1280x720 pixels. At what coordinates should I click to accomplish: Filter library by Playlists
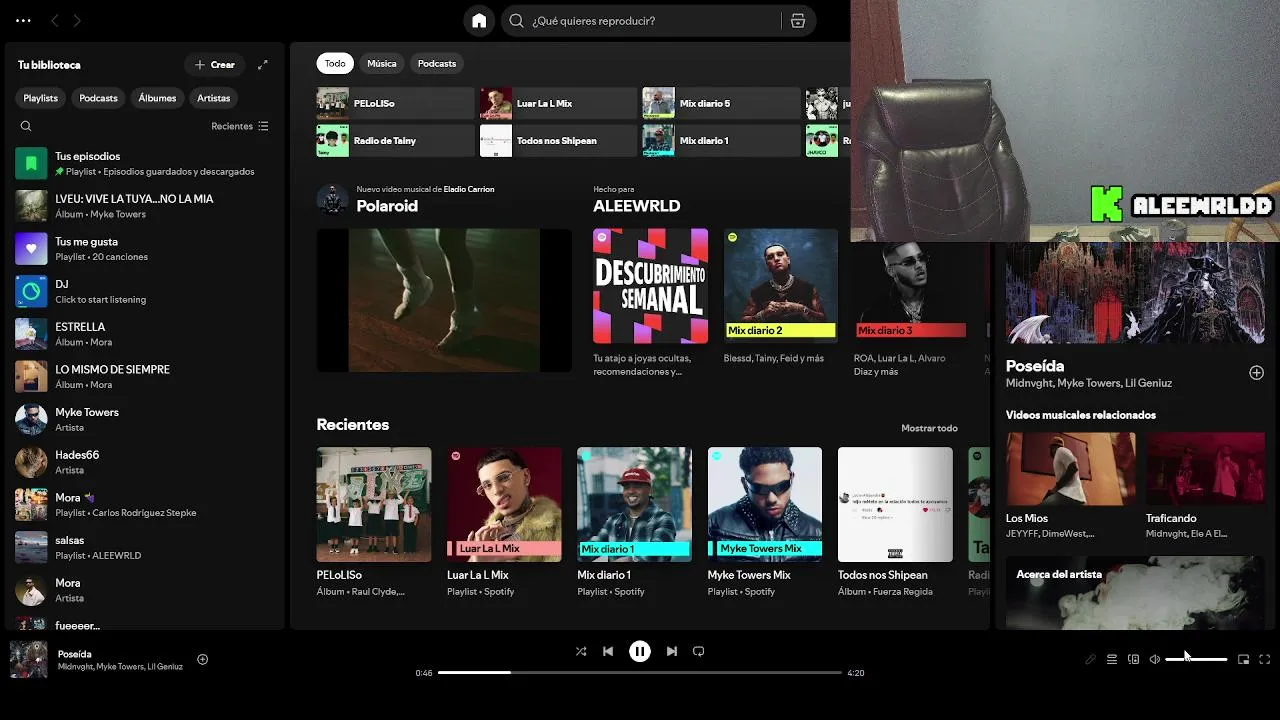(41, 98)
